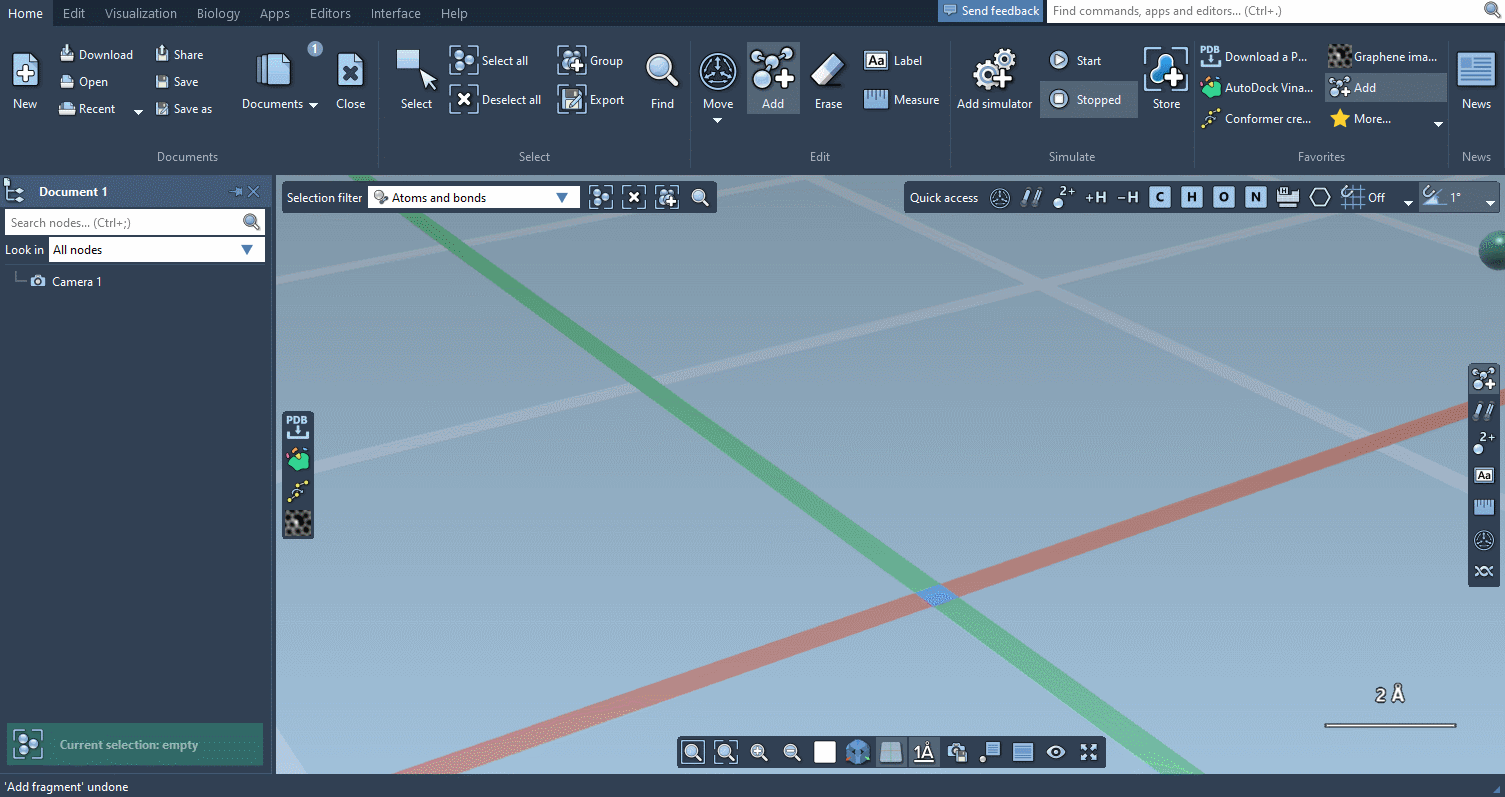Toggle the Carbon element button in Quick access
Image resolution: width=1505 pixels, height=797 pixels.
coord(1159,197)
